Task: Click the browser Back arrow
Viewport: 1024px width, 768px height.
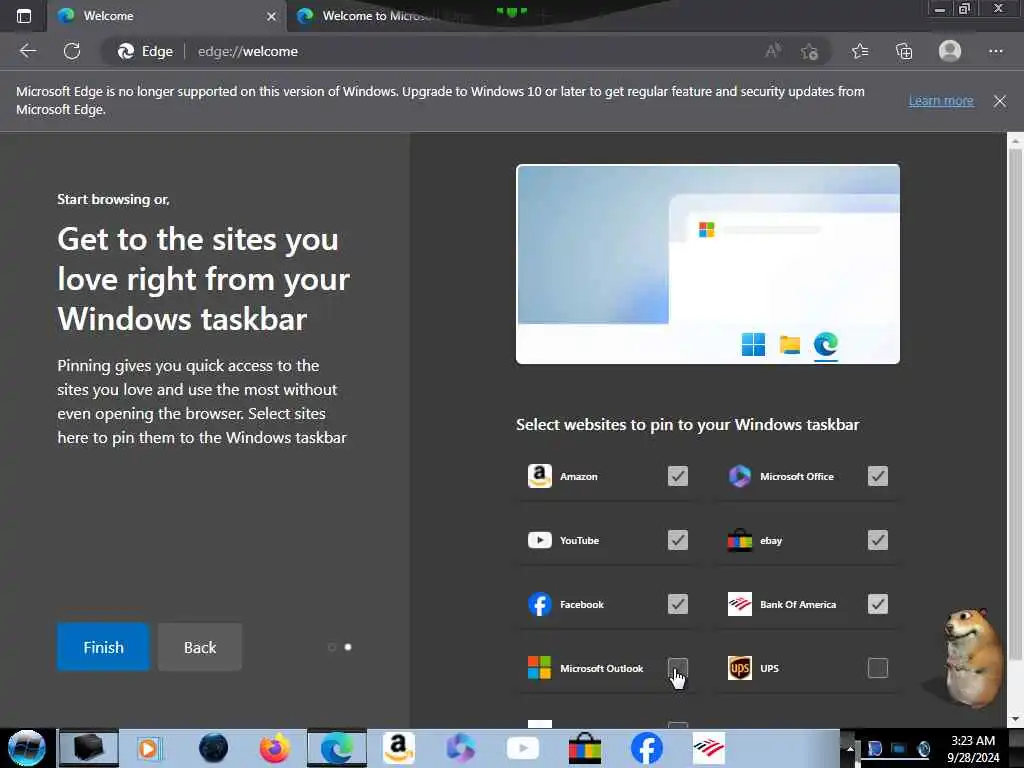Action: (x=28, y=51)
